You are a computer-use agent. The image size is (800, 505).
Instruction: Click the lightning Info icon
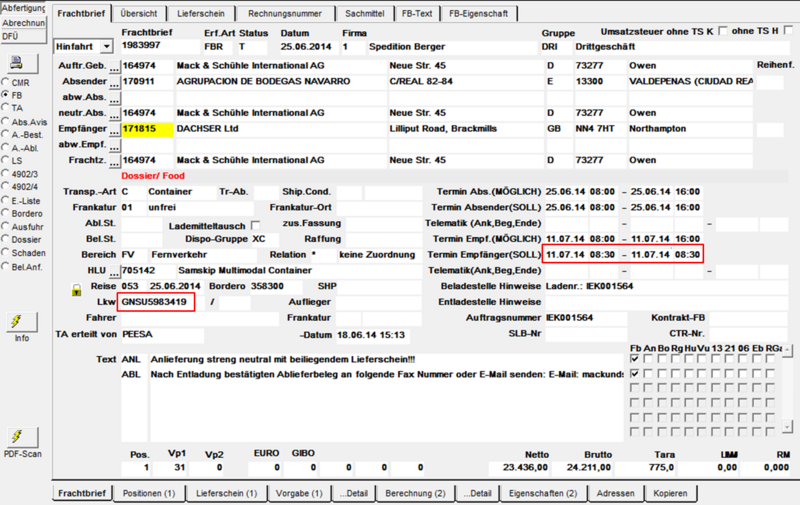point(21,322)
